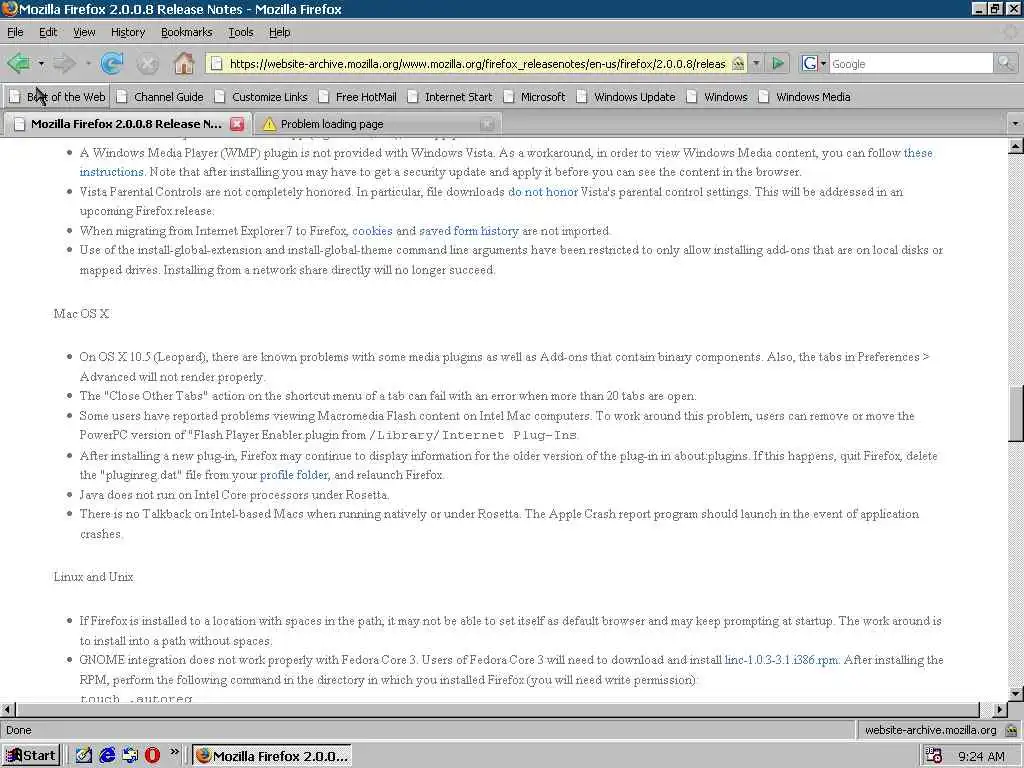Screen dimensions: 1024x768
Task: Click the Stop loading button
Action: point(148,63)
